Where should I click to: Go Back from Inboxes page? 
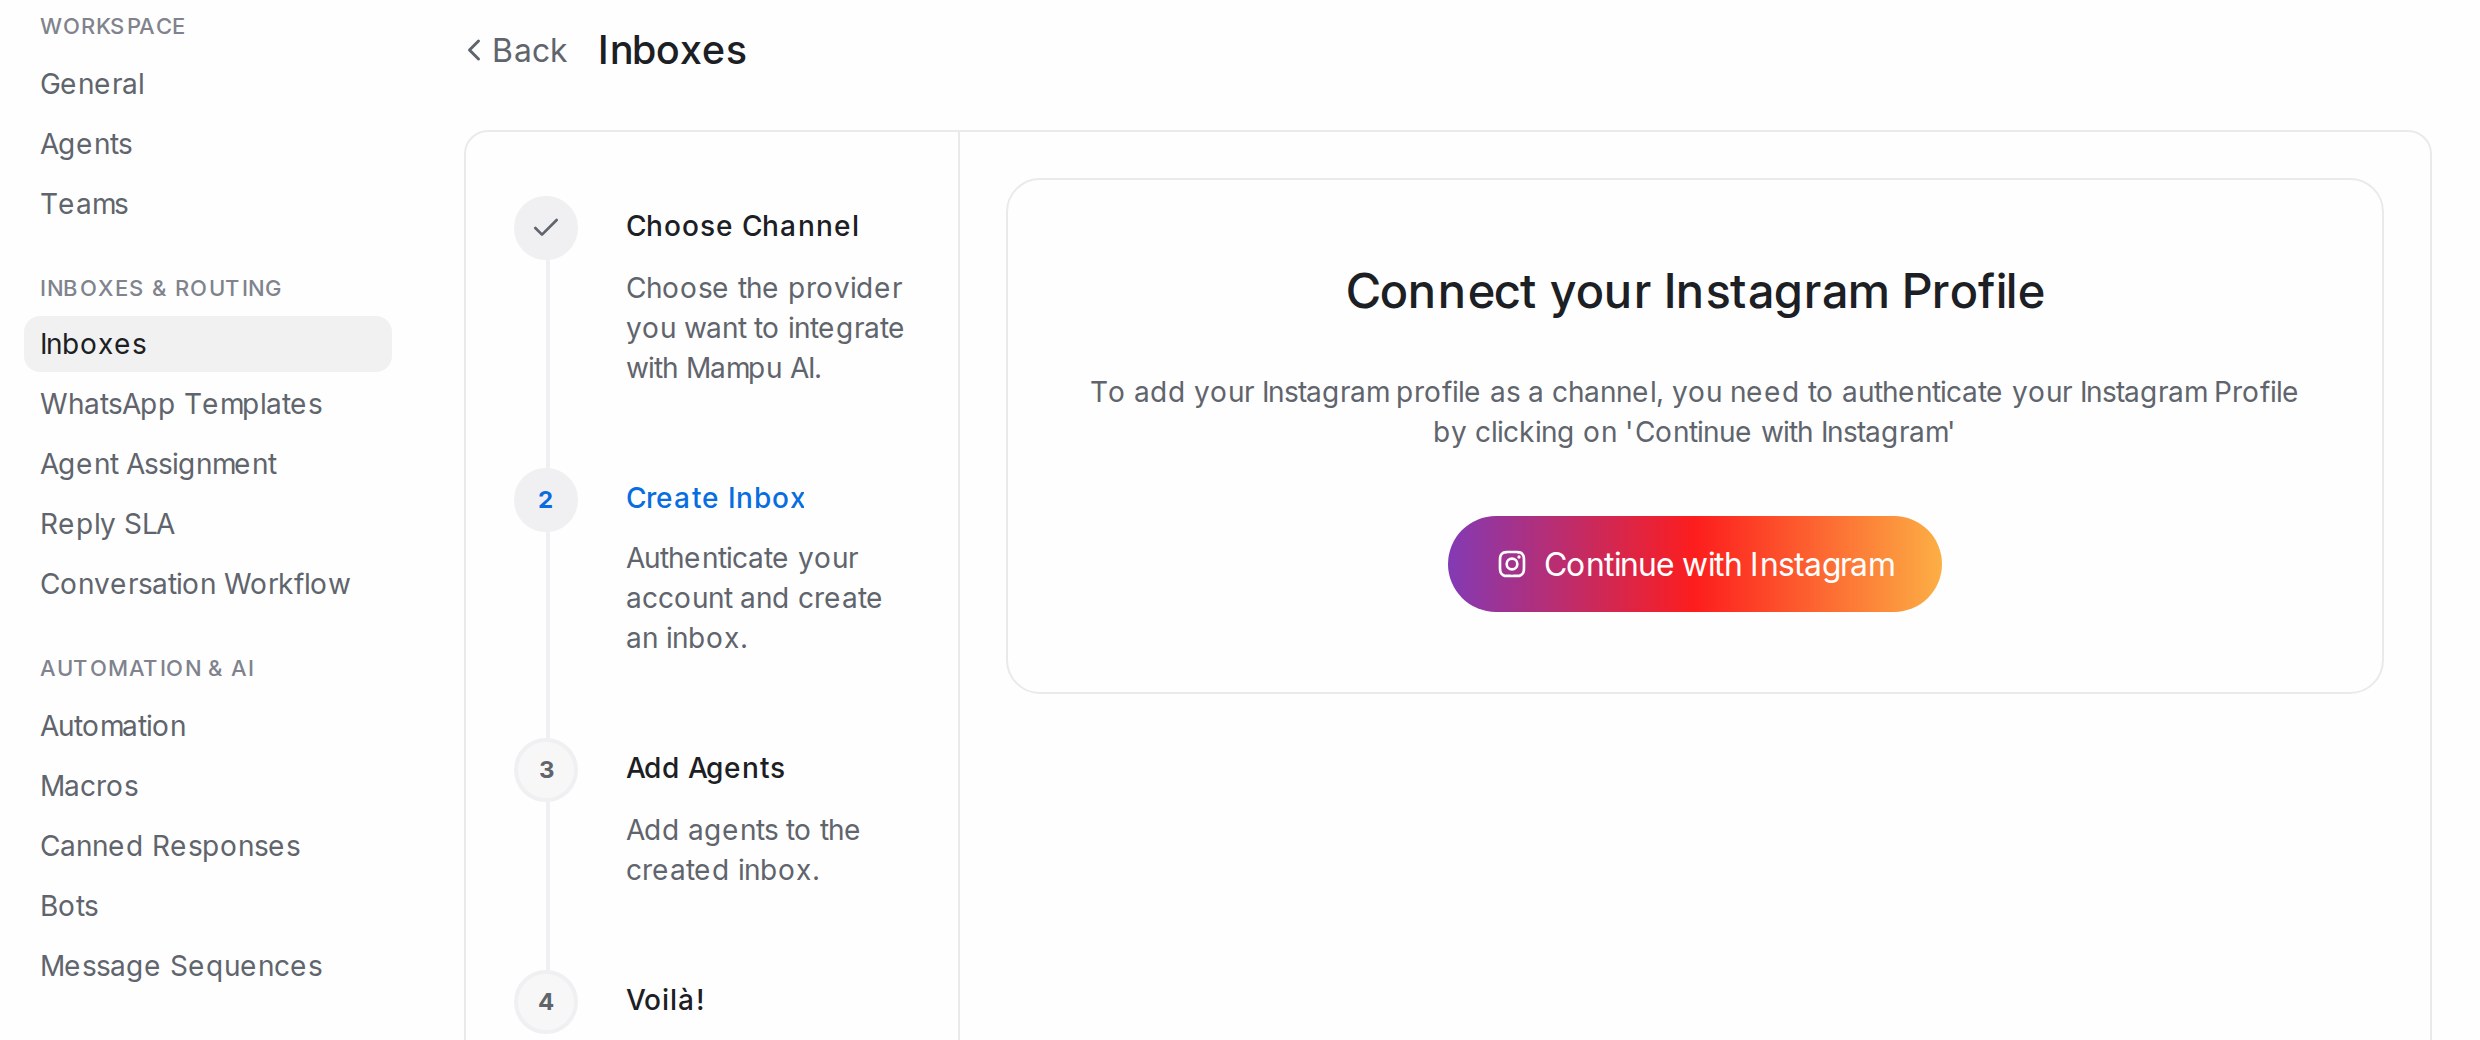tap(517, 50)
